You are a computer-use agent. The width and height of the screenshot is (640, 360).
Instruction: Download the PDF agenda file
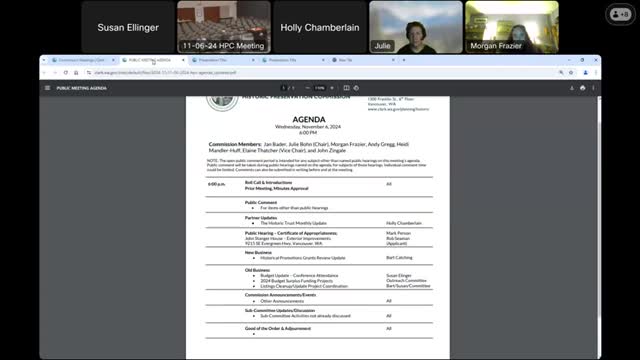pyautogui.click(x=572, y=88)
